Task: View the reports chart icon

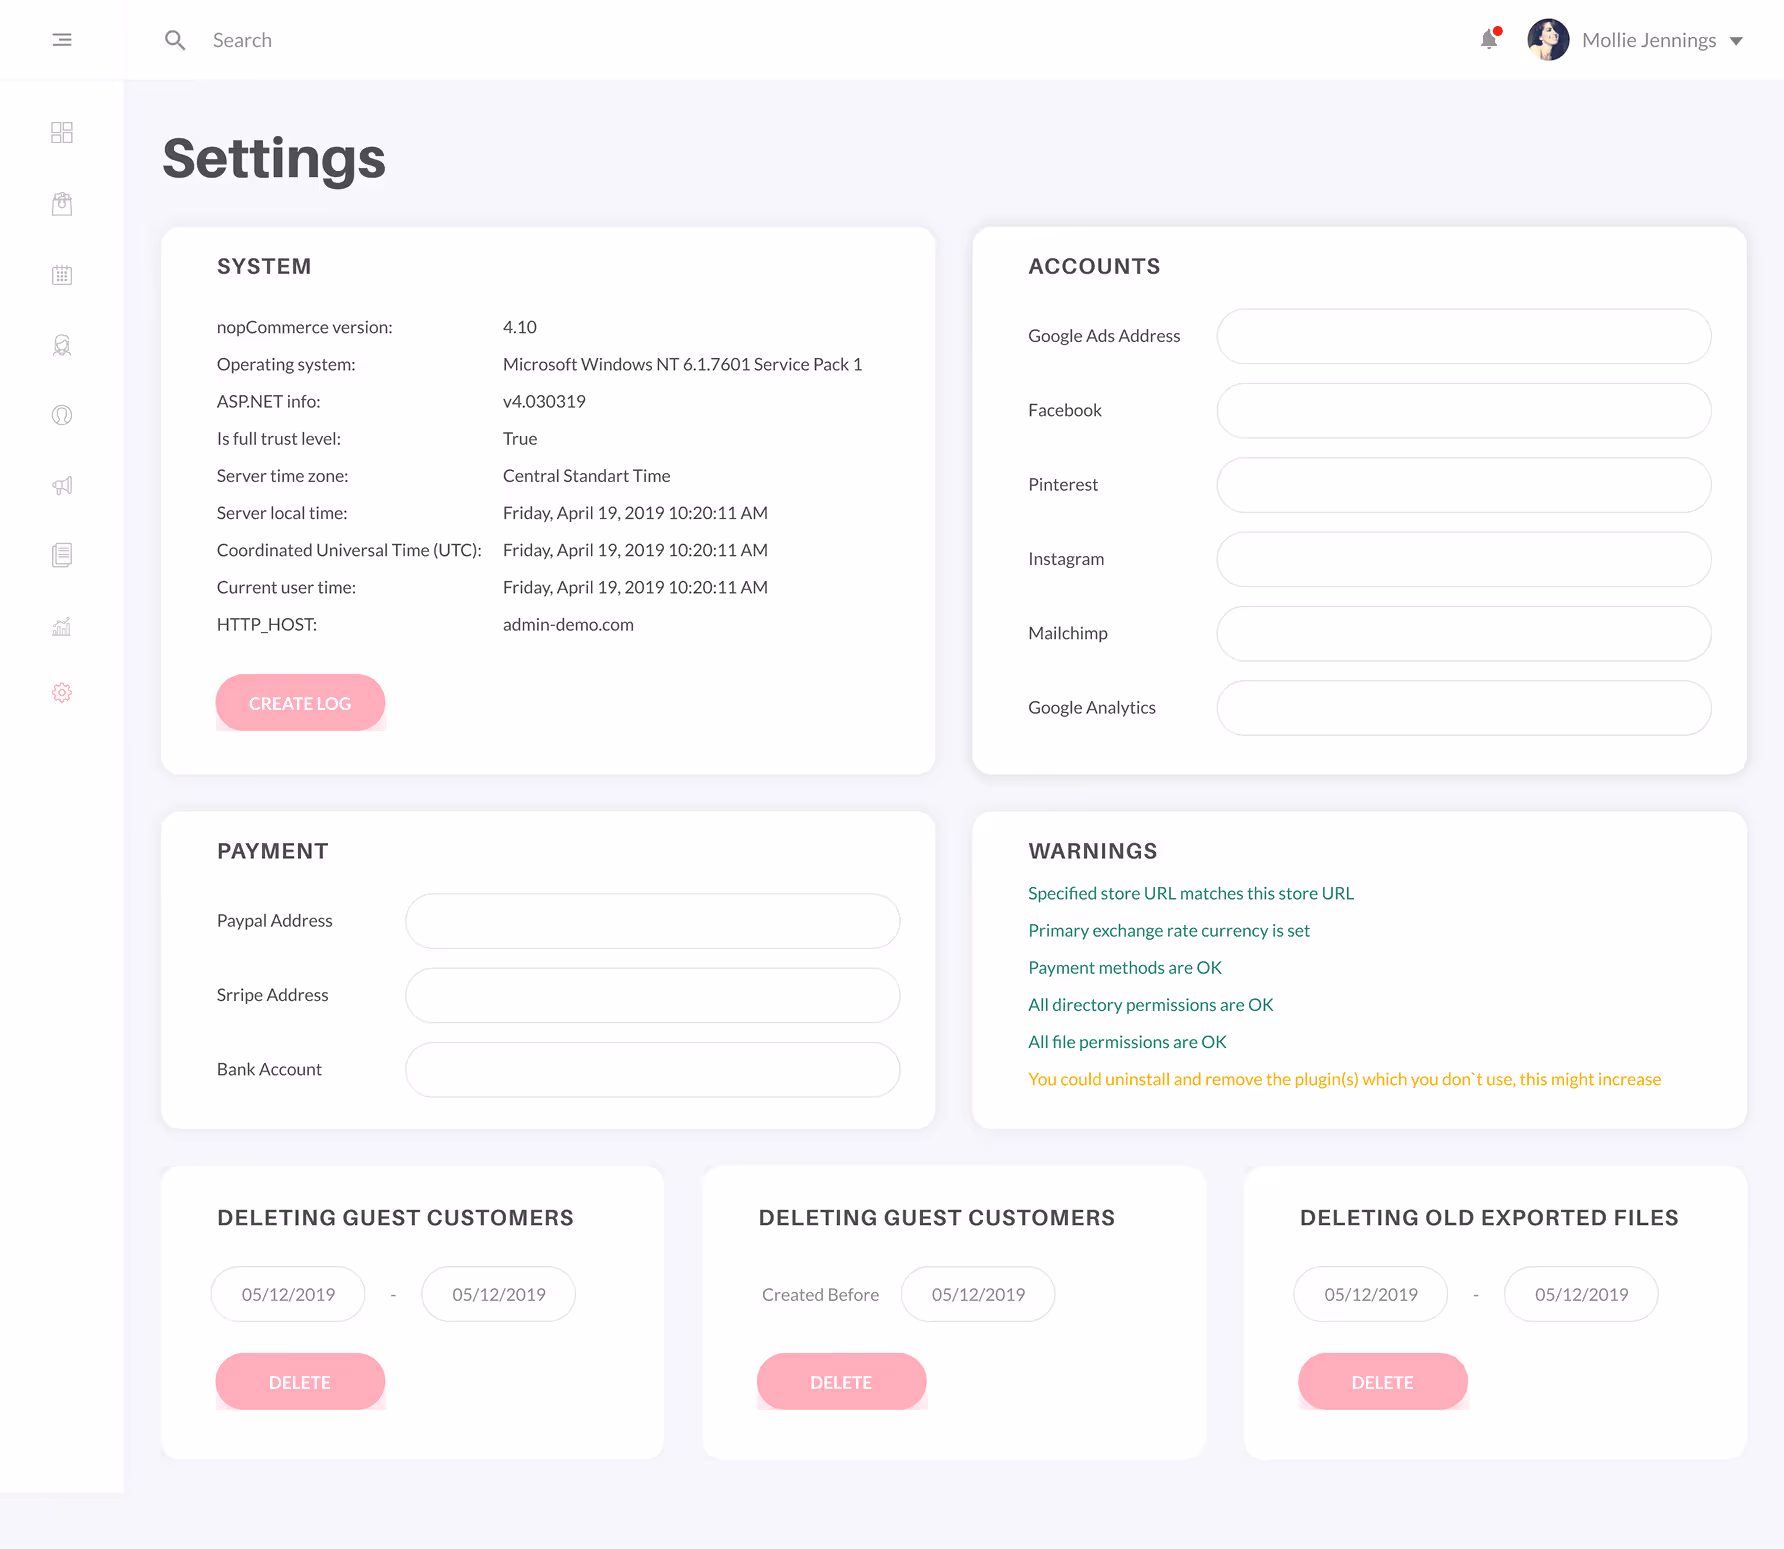Action: click(61, 626)
